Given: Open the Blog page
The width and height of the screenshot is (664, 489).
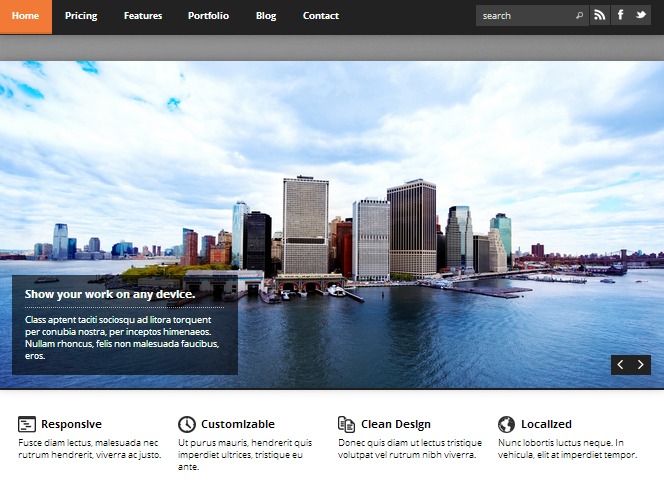Looking at the screenshot, I should point(266,16).
